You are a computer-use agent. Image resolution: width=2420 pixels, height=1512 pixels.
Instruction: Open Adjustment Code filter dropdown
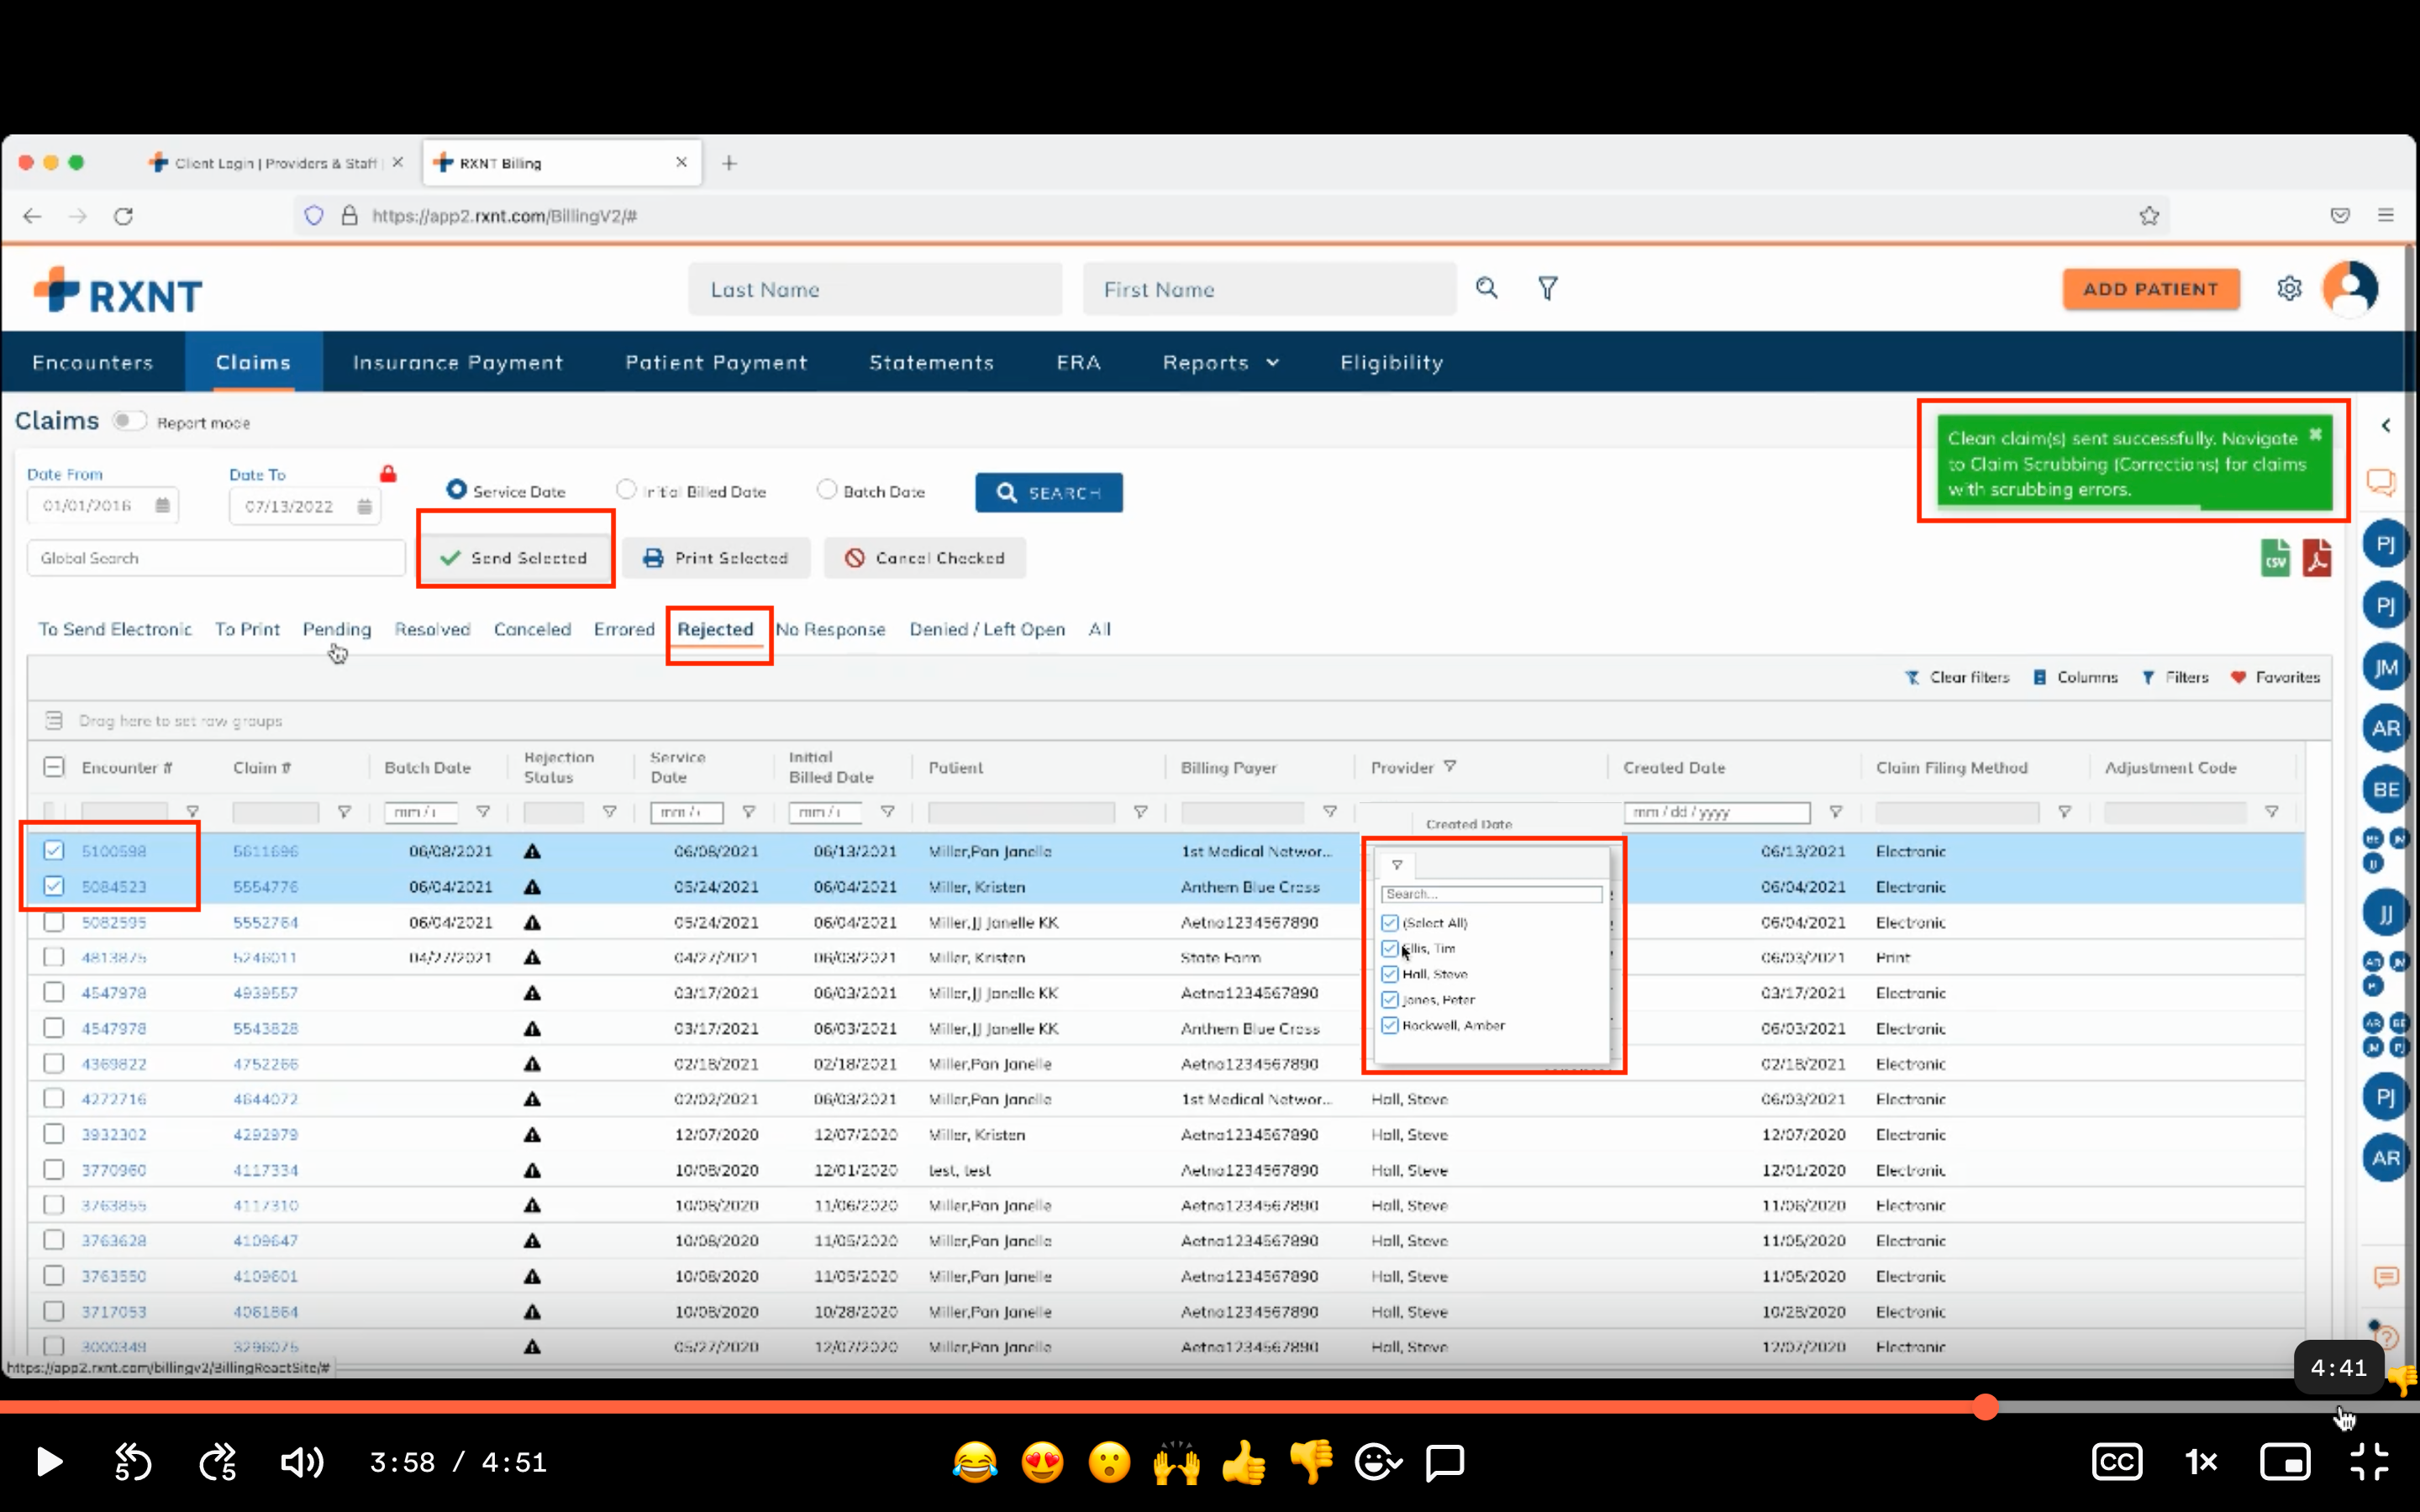tap(2272, 812)
